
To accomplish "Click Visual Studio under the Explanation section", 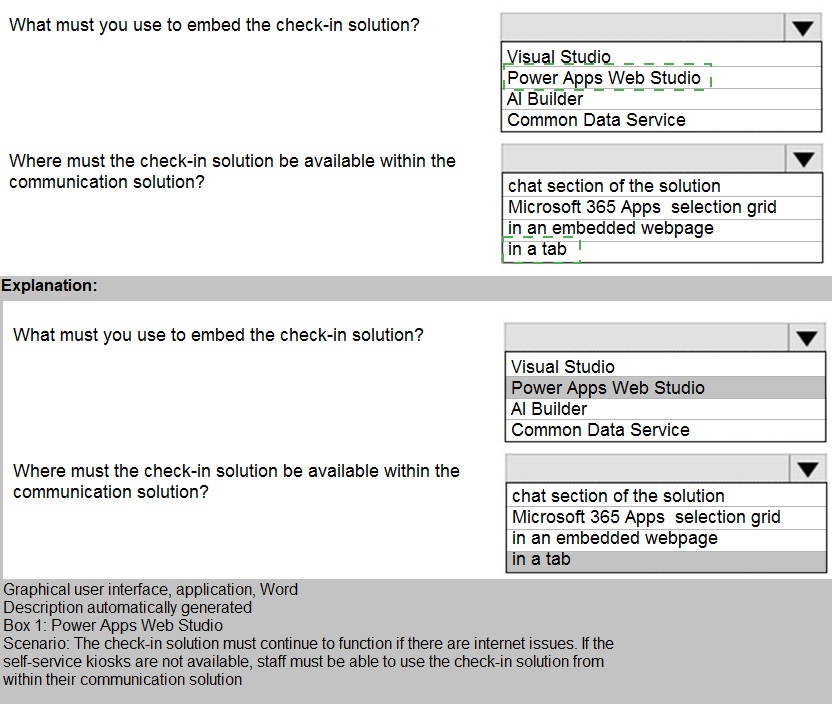I will [x=563, y=367].
